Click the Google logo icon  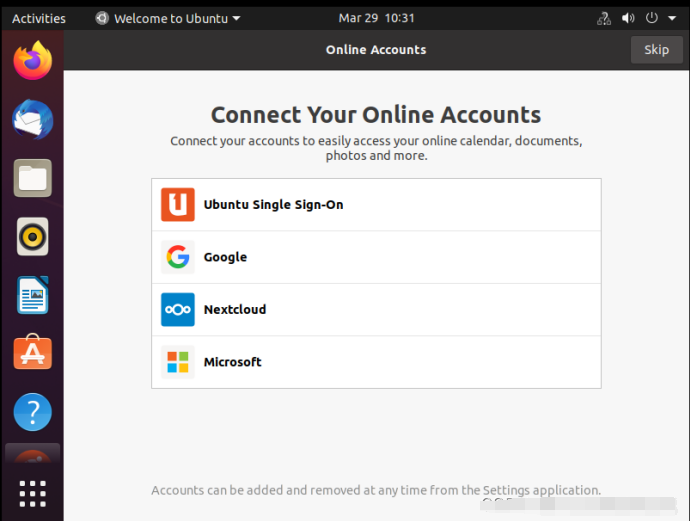tap(178, 257)
